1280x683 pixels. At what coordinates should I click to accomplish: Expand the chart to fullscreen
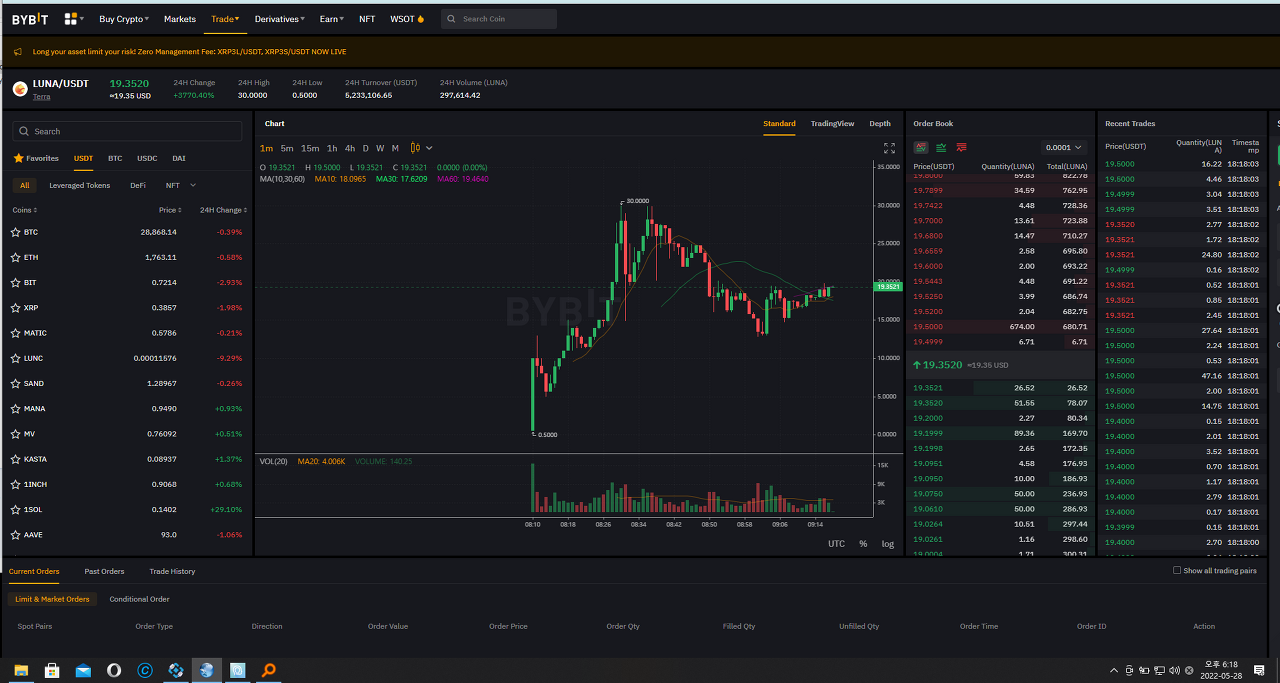pyautogui.click(x=889, y=148)
